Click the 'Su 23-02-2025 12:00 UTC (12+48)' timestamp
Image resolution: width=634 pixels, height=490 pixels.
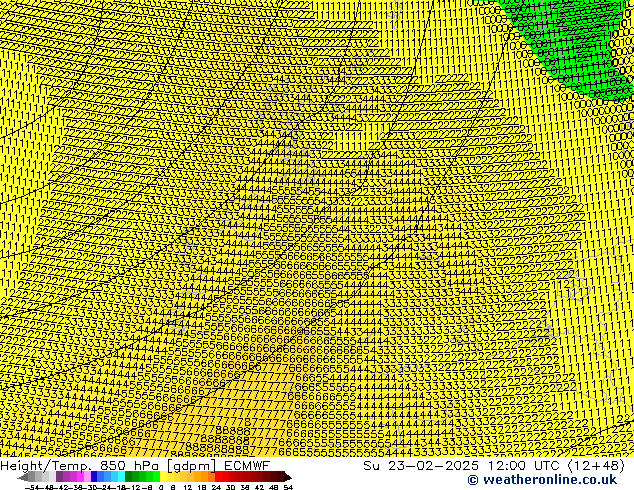click(494, 466)
